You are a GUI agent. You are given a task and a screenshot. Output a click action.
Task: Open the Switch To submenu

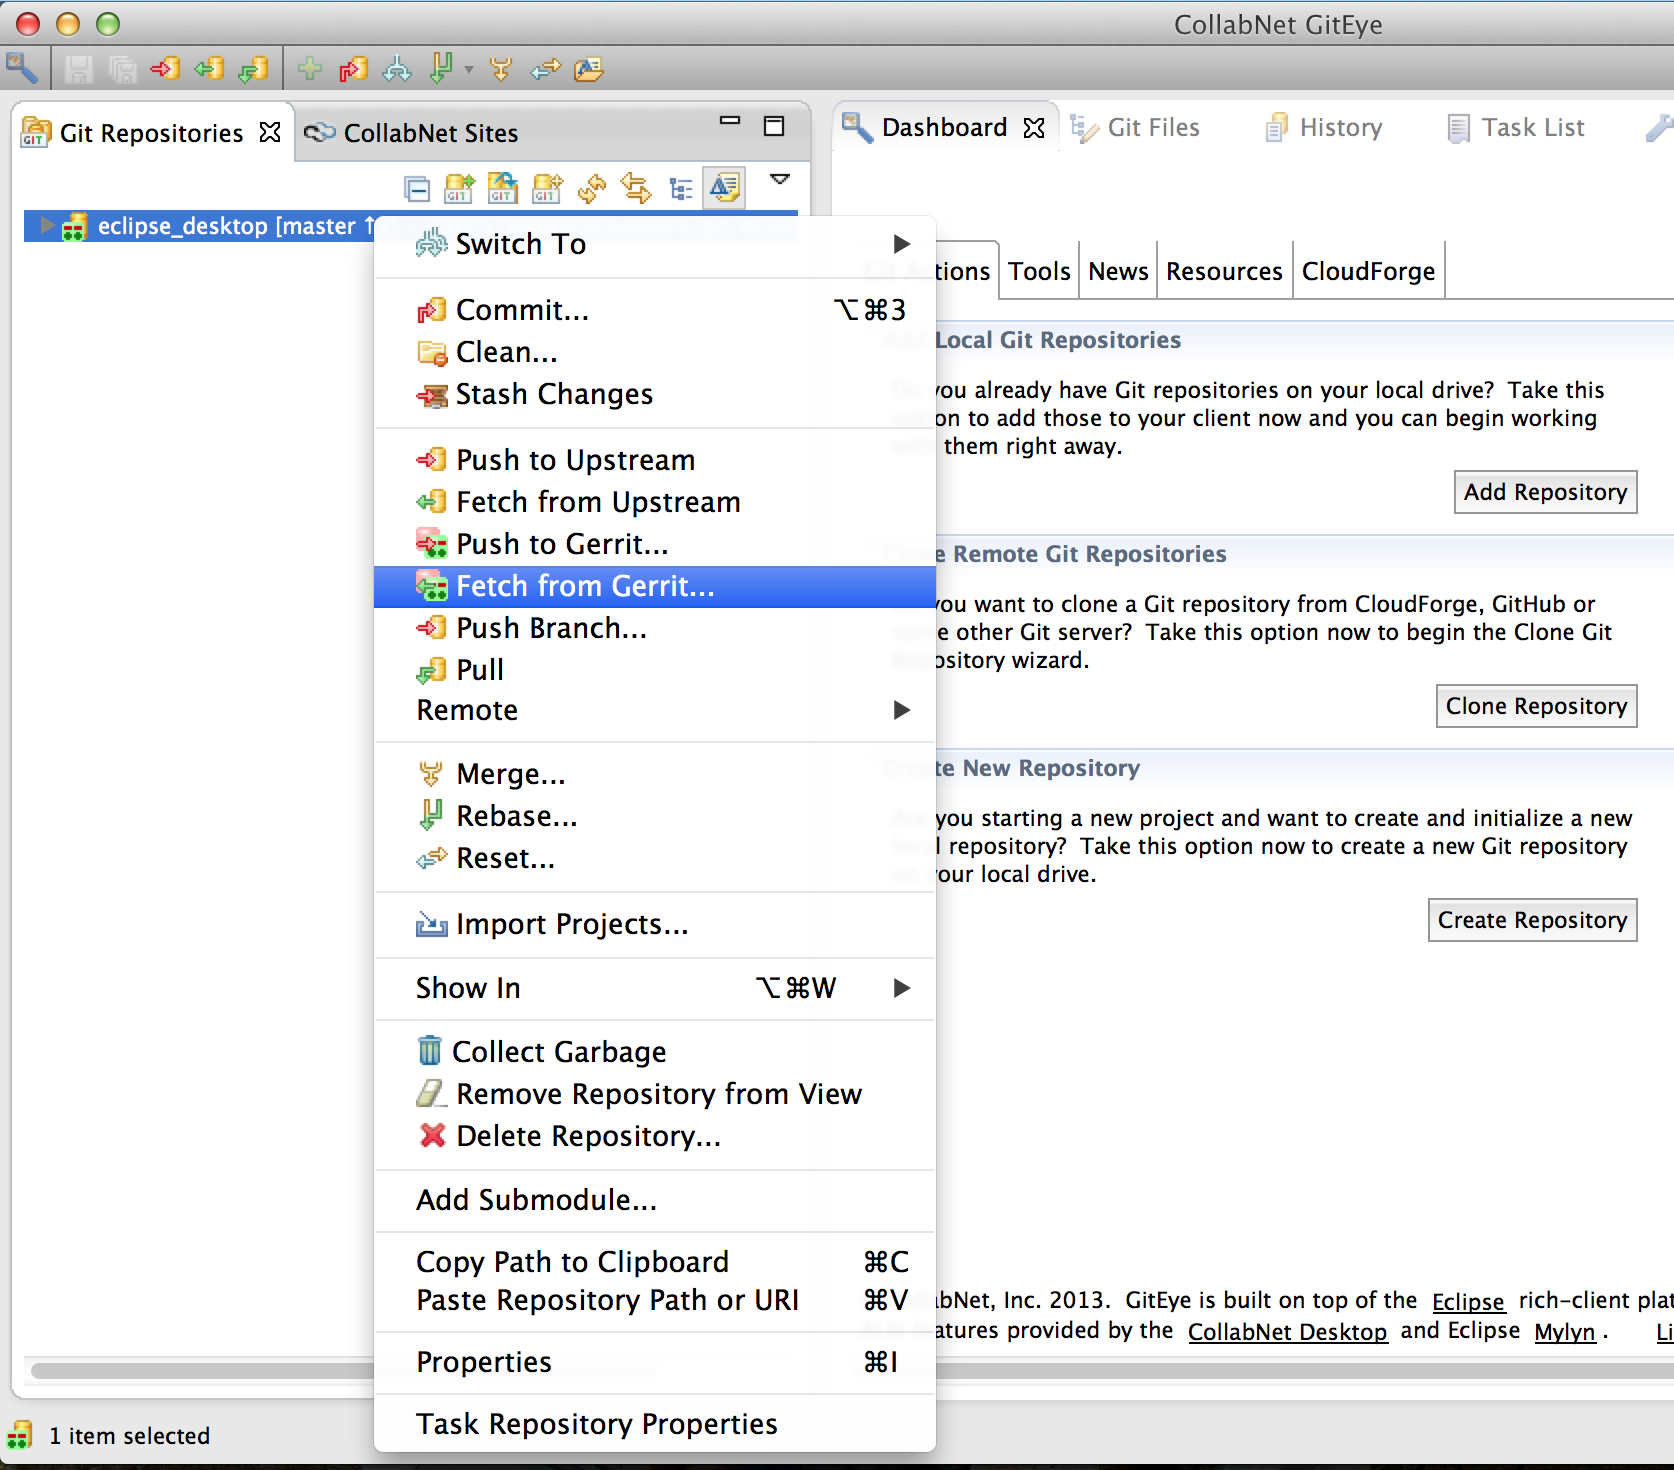click(x=519, y=243)
